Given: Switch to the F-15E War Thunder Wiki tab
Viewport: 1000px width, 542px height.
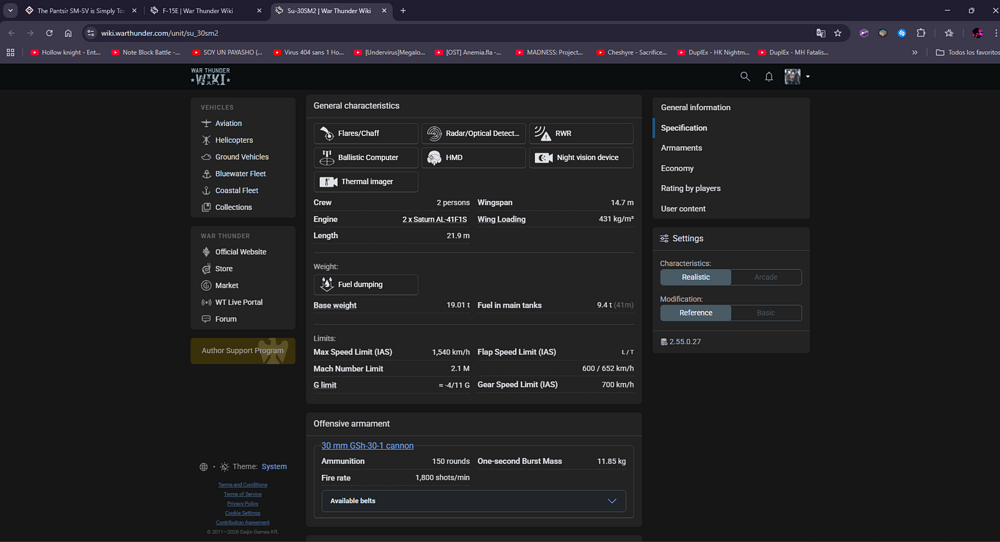Looking at the screenshot, I should pyautogui.click(x=203, y=10).
